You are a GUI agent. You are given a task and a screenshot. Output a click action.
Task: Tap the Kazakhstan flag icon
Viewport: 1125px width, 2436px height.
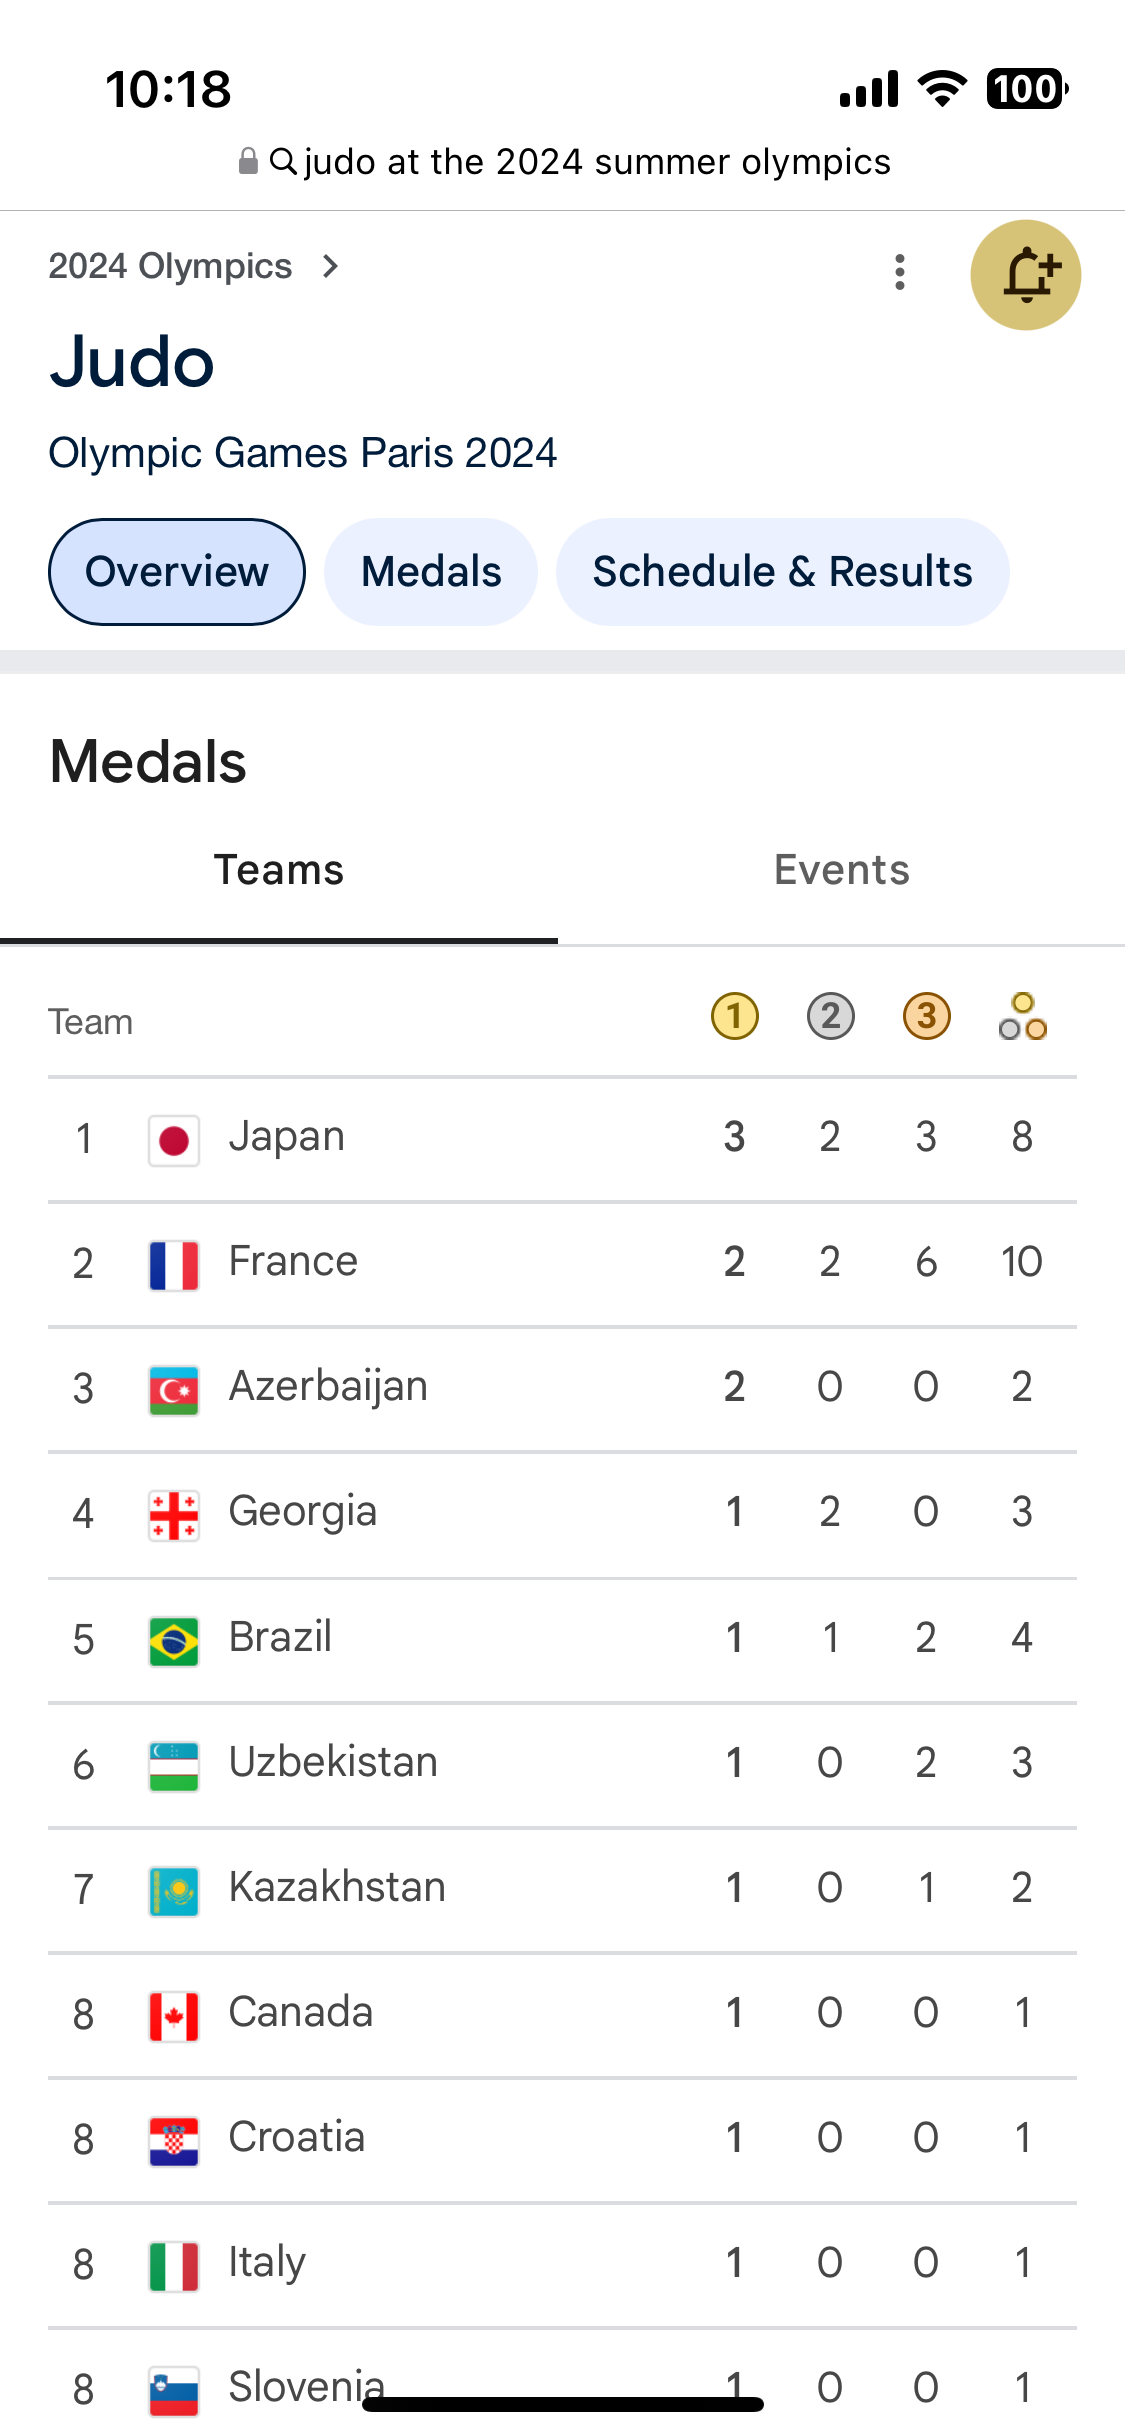click(x=174, y=1890)
